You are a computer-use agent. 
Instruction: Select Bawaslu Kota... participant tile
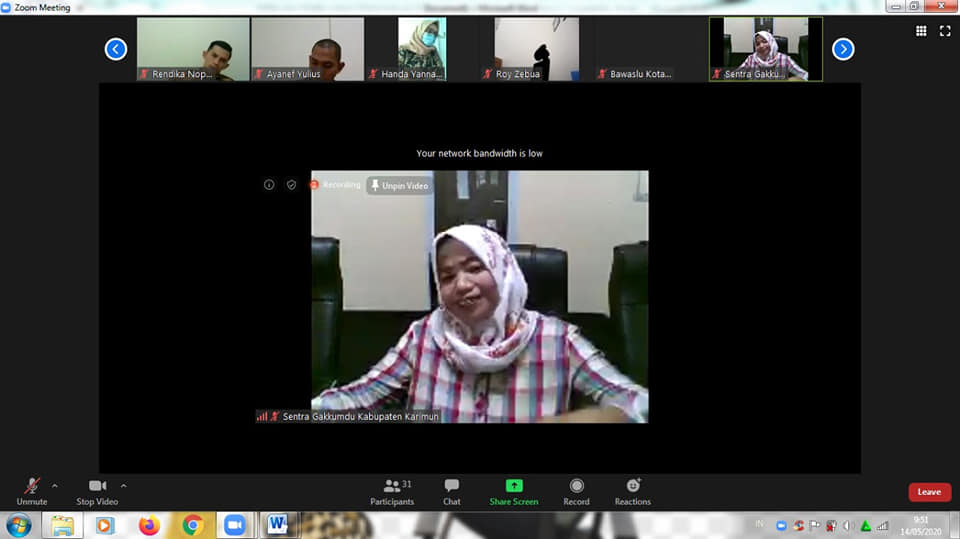(x=651, y=49)
